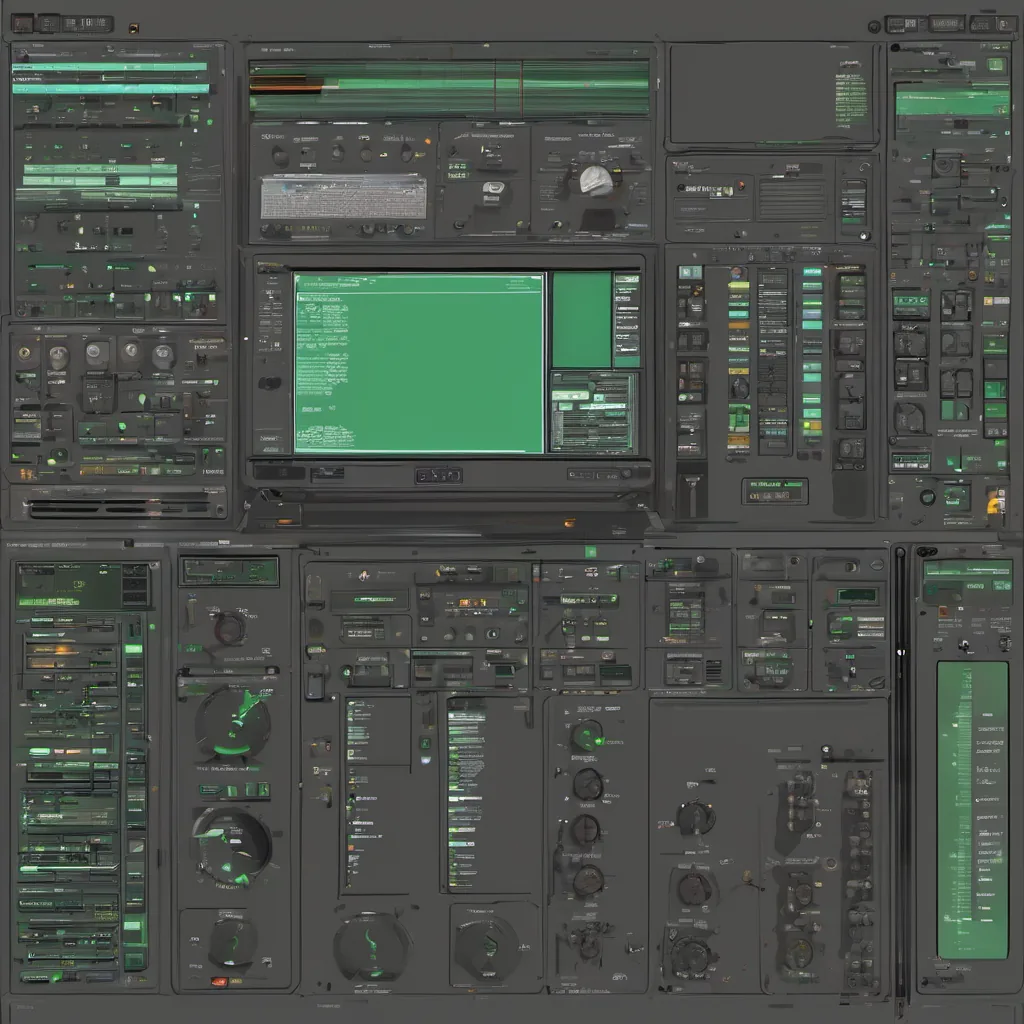Select the solid green square beside the main monitor
The image size is (1024, 1024).
click(581, 320)
